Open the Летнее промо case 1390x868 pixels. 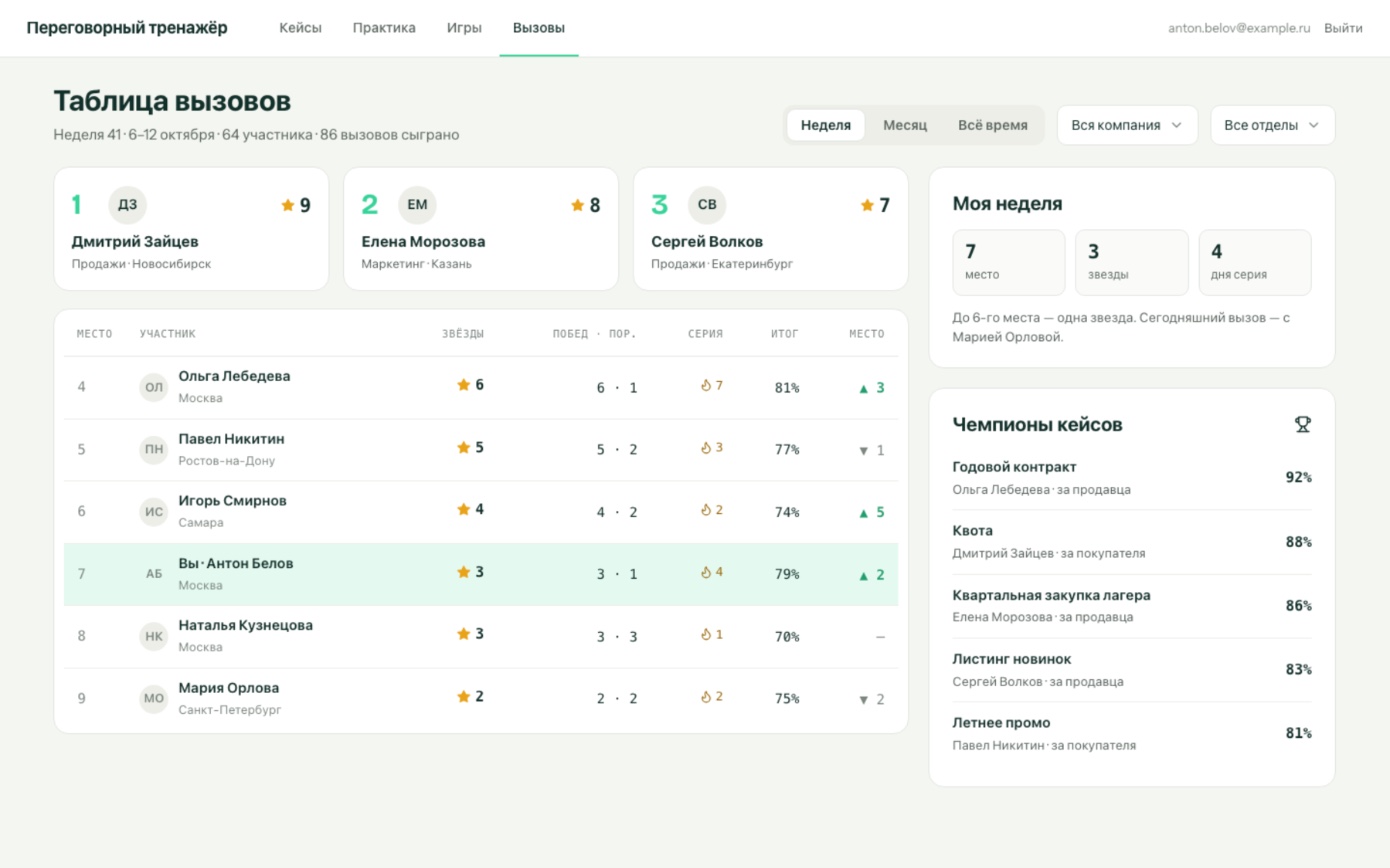point(1132,734)
